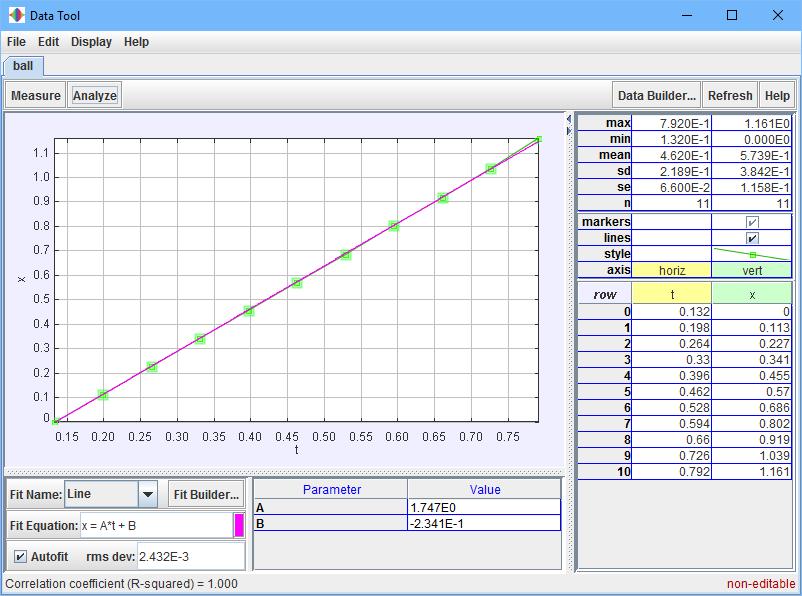Screen dimensions: 802x596
Task: Click the Fit Builder button
Action: pos(206,494)
